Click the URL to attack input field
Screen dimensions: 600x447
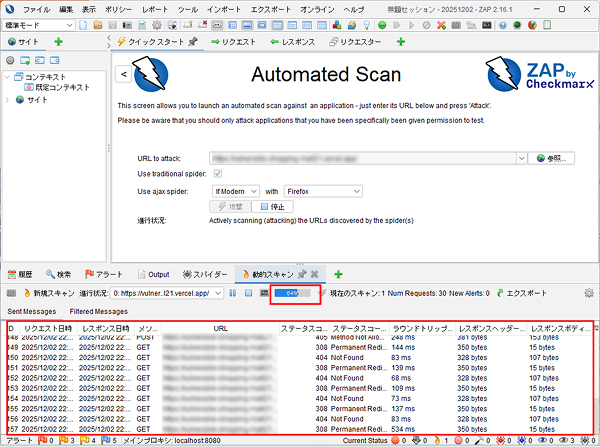pyautogui.click(x=363, y=158)
